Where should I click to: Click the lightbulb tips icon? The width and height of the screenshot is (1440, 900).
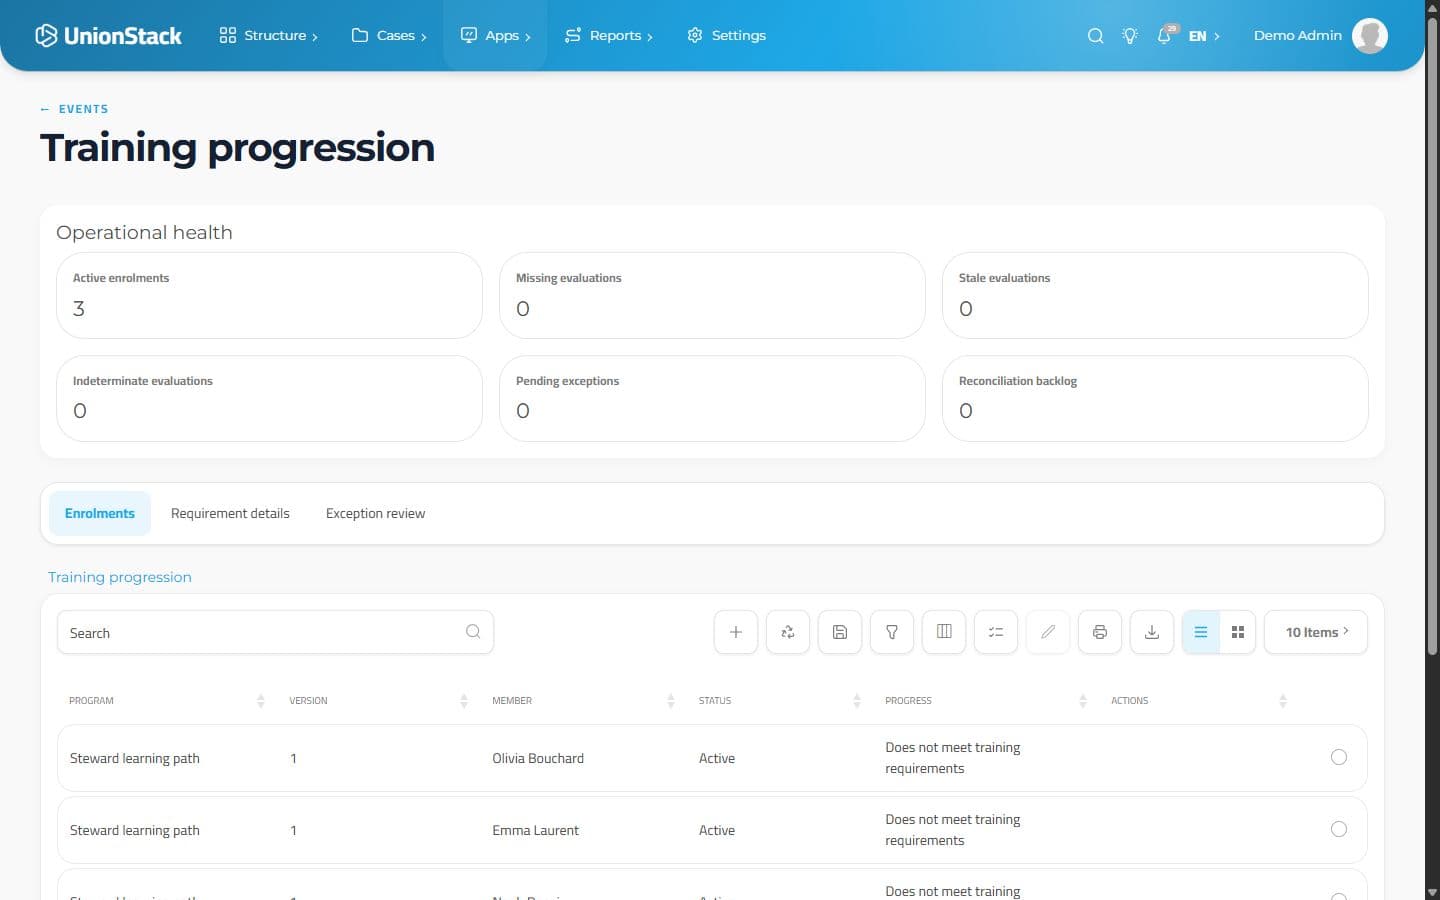click(1130, 35)
